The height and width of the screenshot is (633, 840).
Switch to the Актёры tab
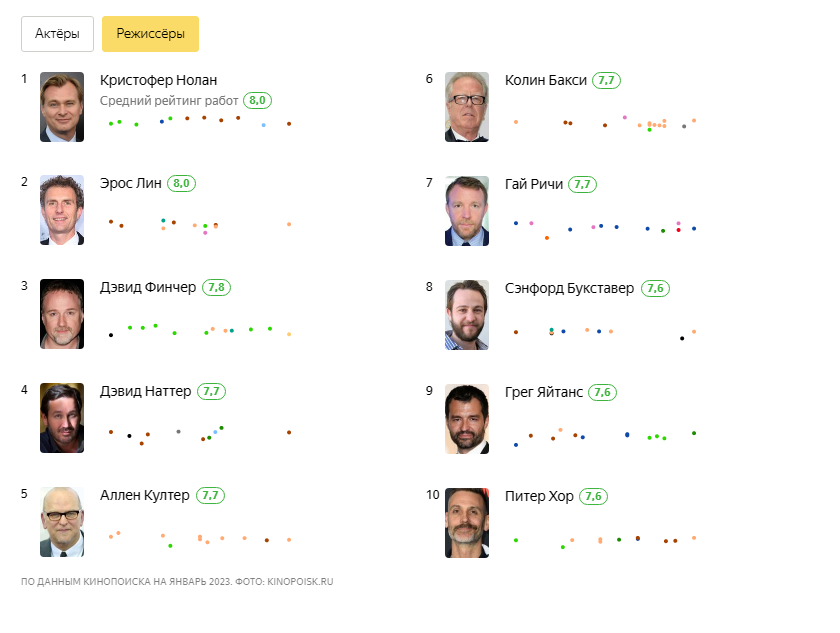57,34
